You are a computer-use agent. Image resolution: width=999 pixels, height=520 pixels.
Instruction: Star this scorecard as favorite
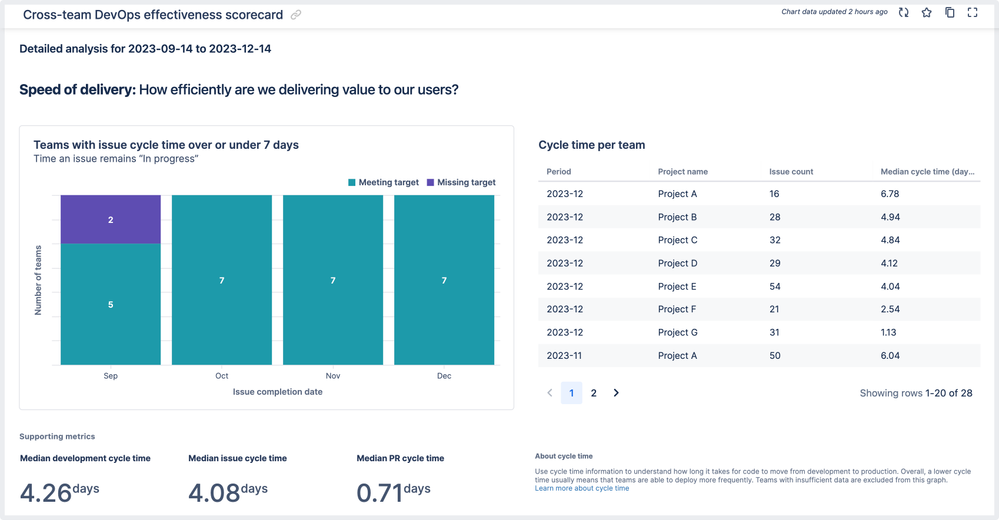[x=926, y=12]
